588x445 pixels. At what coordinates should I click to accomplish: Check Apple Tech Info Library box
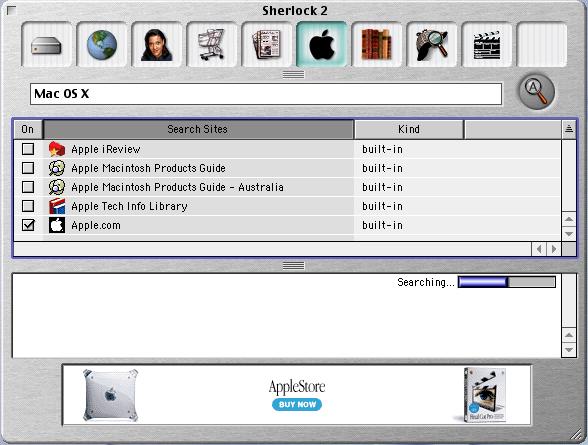[28, 206]
